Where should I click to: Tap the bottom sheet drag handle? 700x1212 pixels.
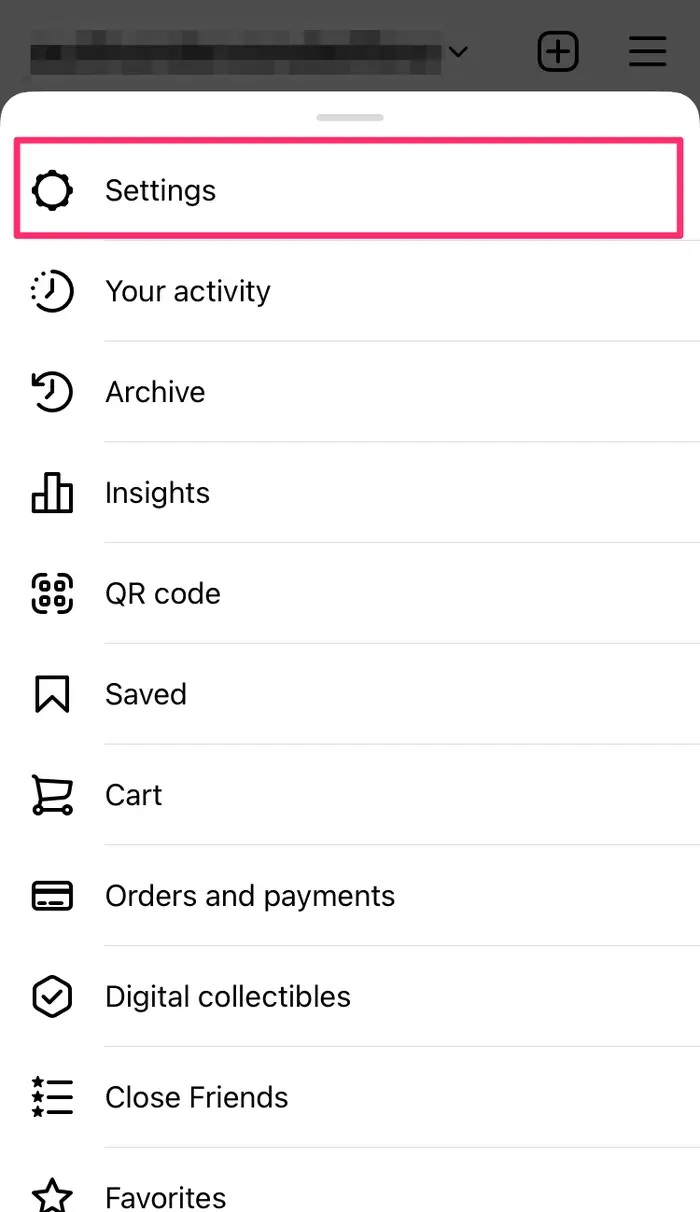[x=350, y=117]
